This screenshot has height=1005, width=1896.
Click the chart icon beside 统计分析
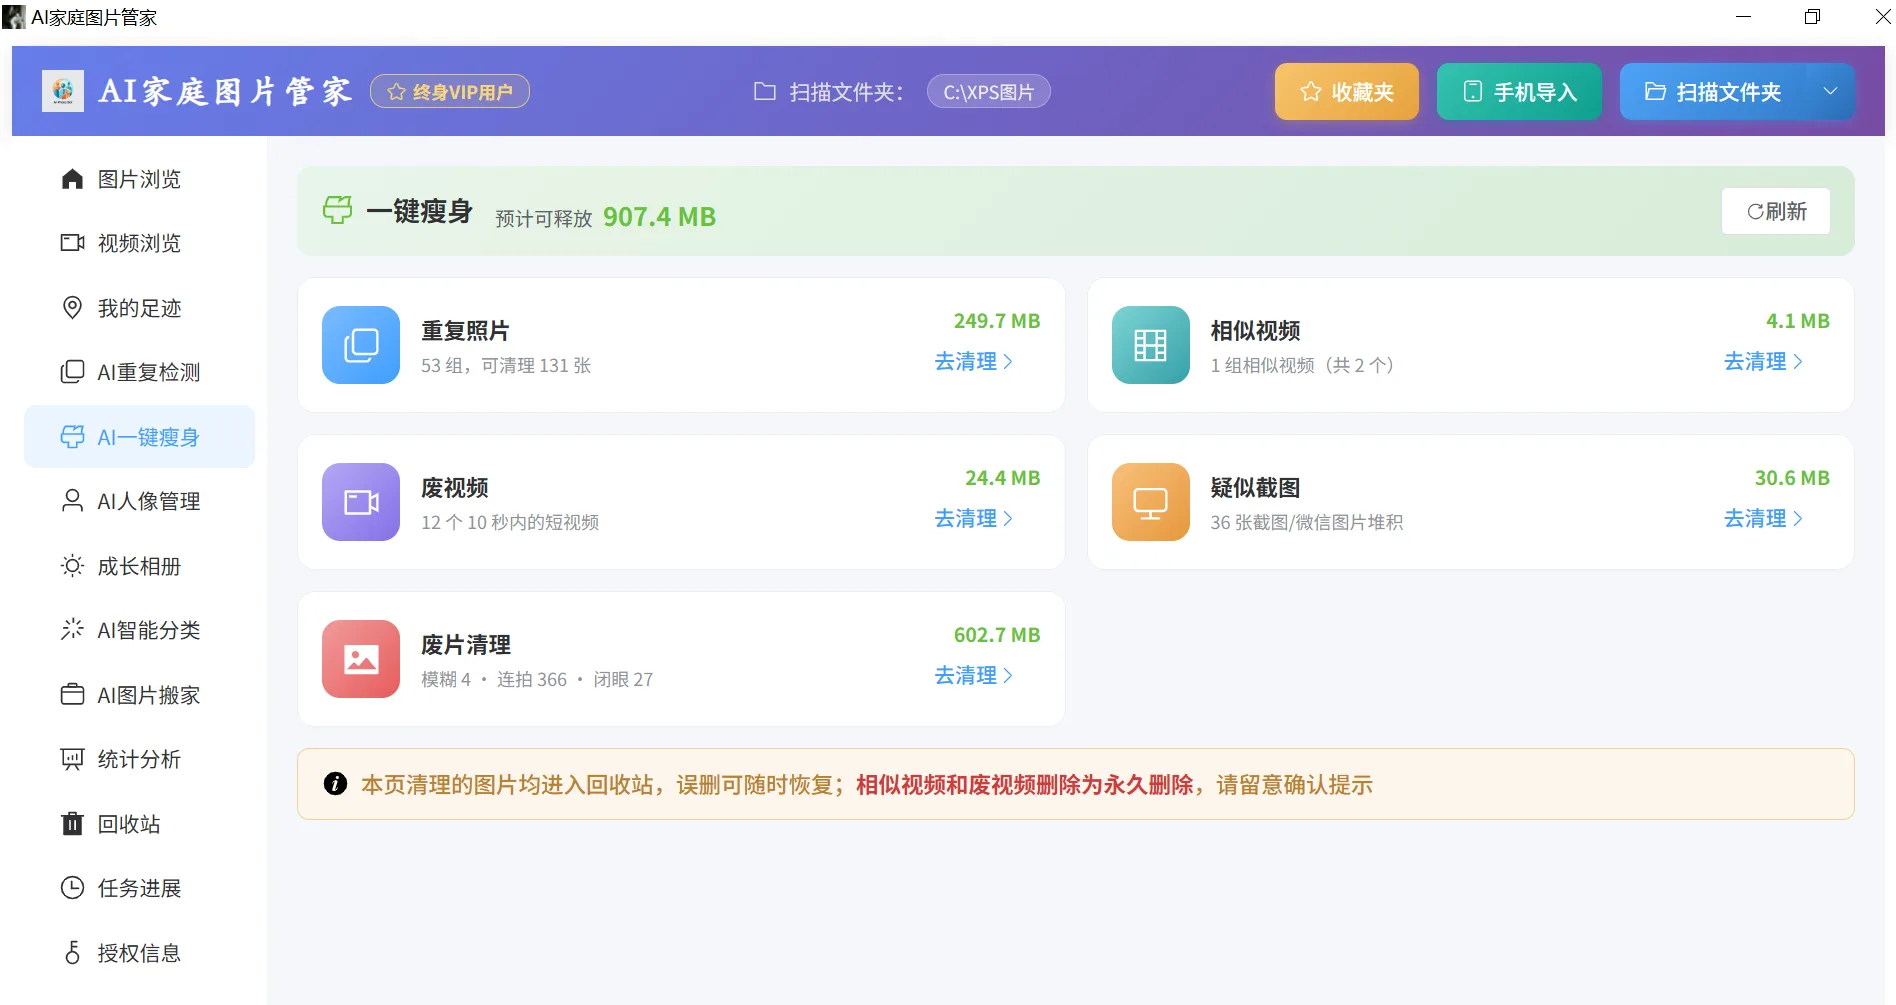(72, 760)
